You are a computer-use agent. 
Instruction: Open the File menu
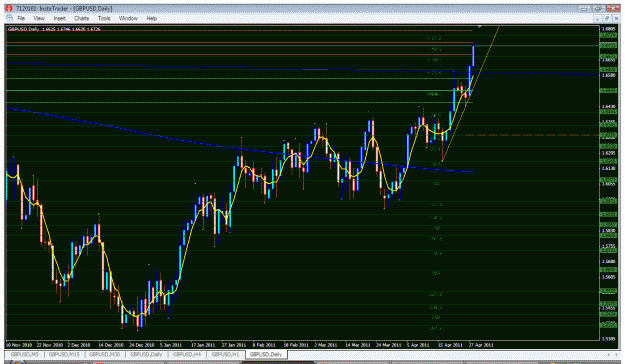(21, 18)
